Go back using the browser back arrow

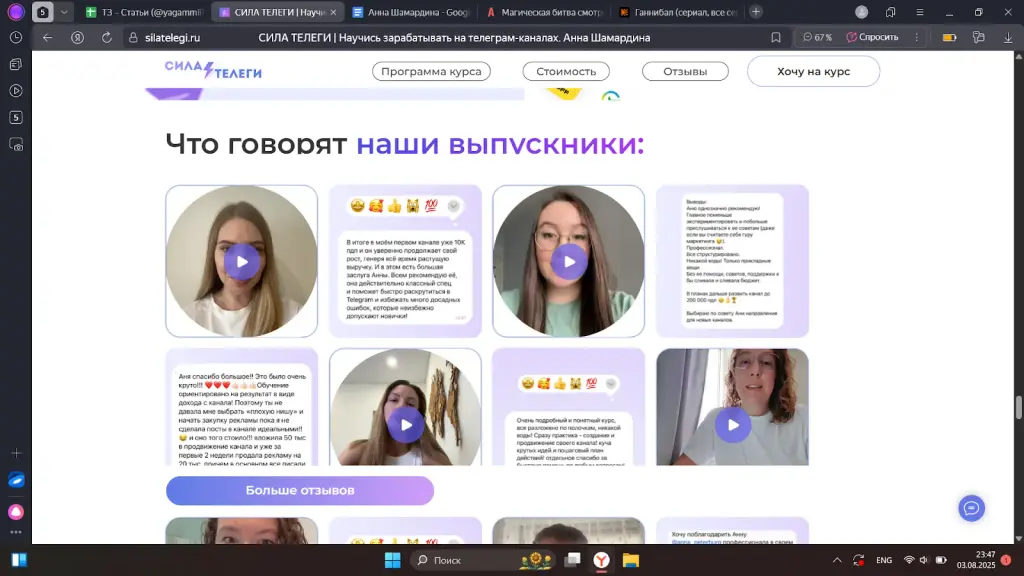point(47,37)
